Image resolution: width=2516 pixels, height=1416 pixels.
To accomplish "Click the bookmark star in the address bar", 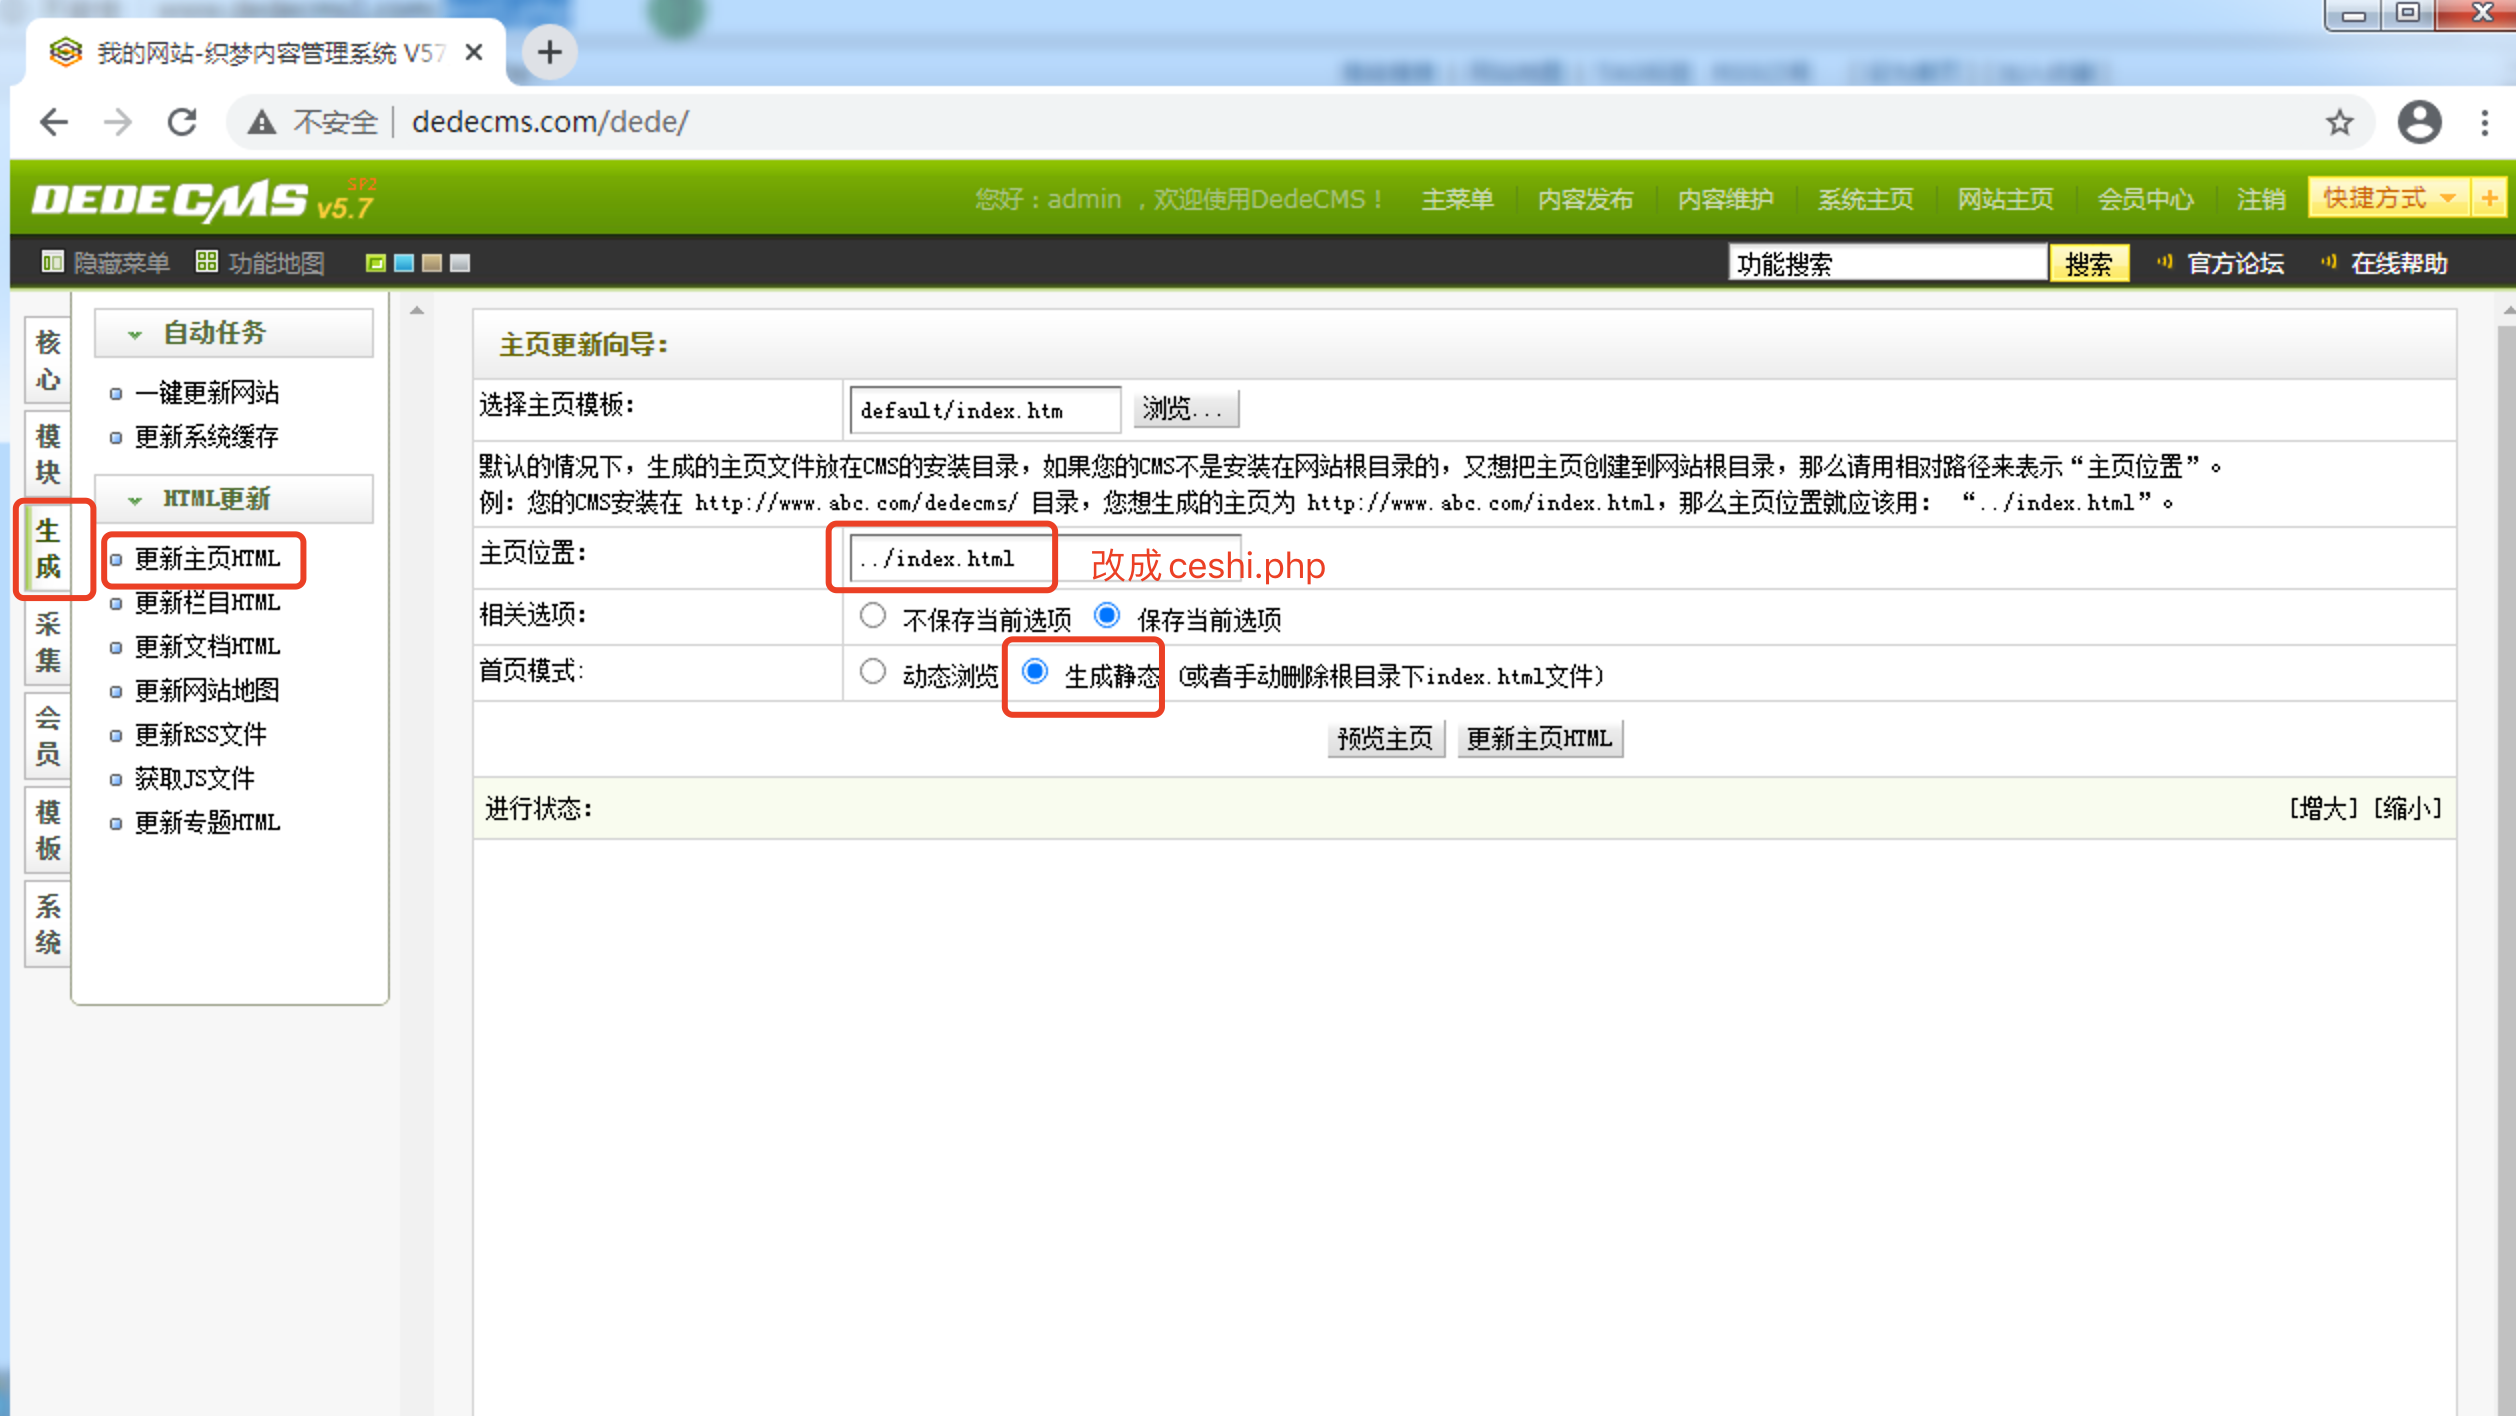I will (2339, 121).
